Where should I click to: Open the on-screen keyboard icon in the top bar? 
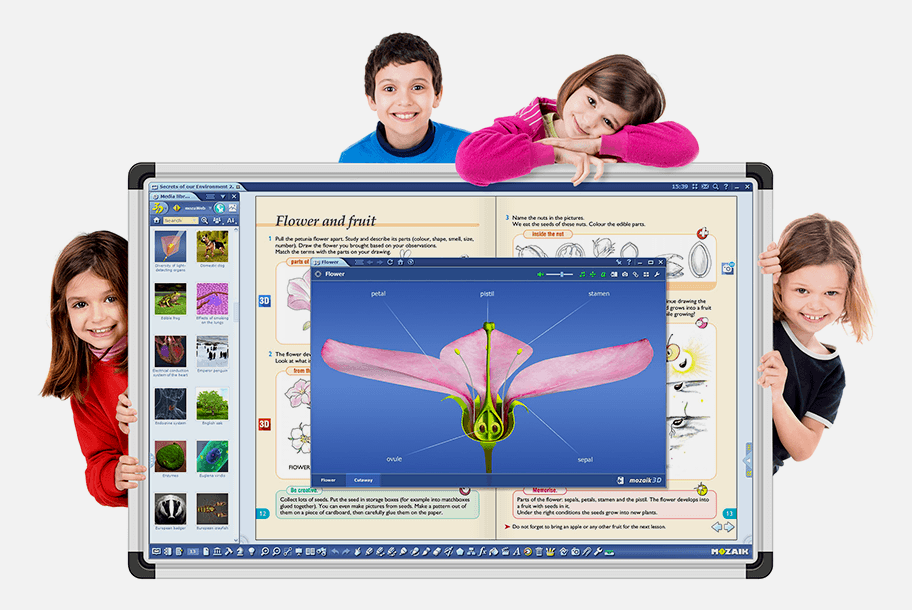(x=705, y=187)
